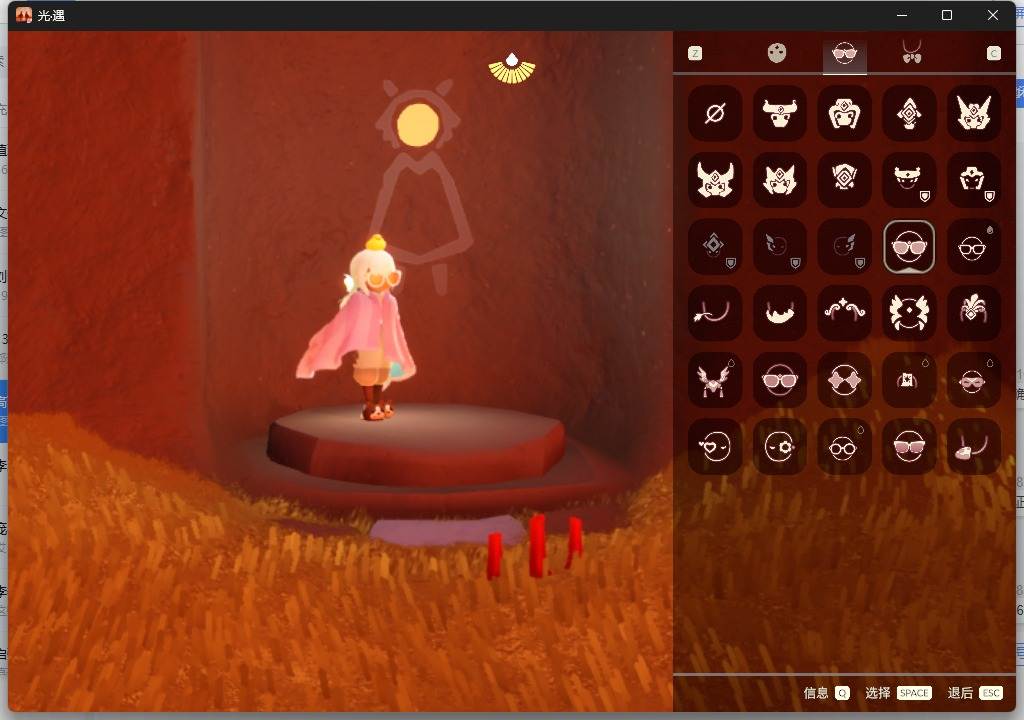Choose the smiling crowned mask with shield badge
This screenshot has height=720, width=1024.
(909, 180)
